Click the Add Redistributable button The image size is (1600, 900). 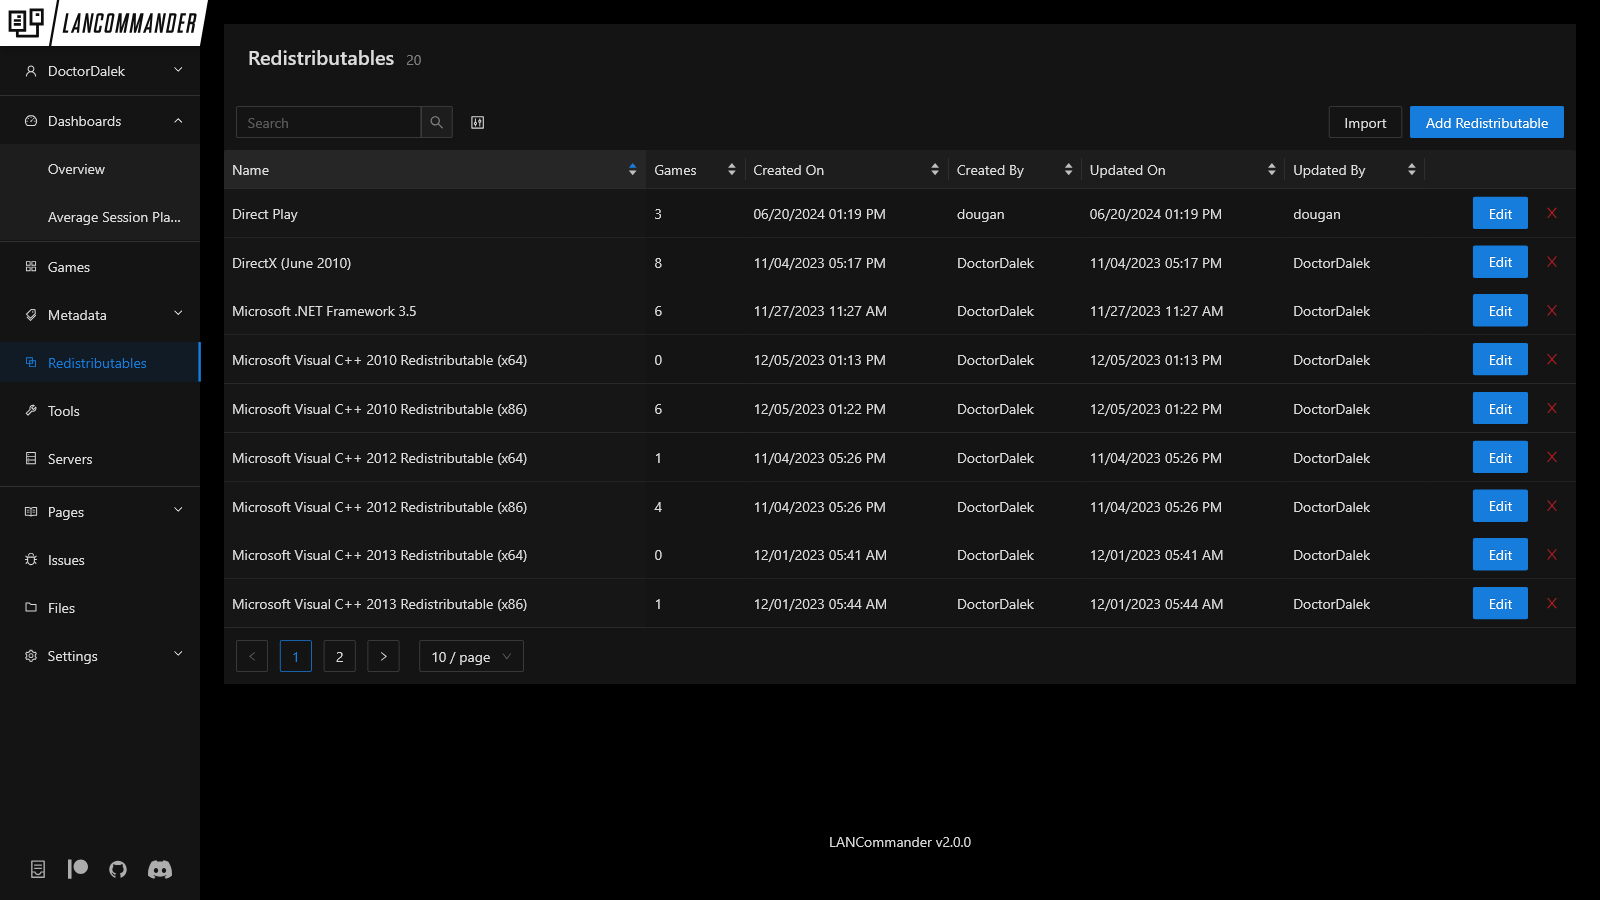(1486, 122)
